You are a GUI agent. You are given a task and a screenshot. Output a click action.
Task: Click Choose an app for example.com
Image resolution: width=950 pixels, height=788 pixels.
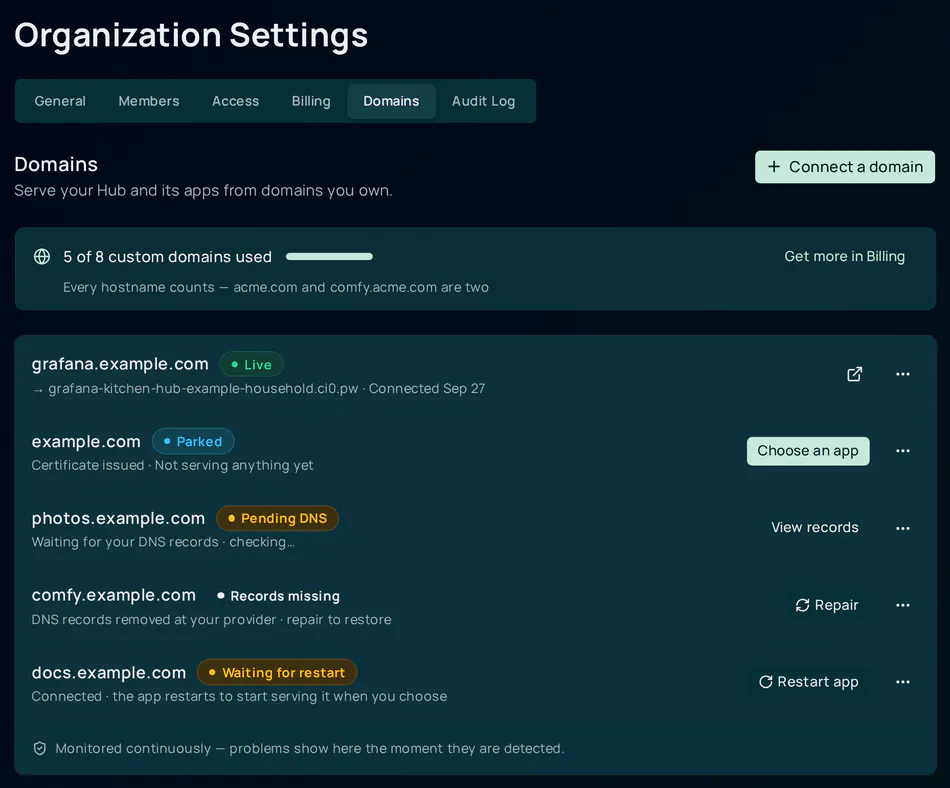(x=808, y=451)
